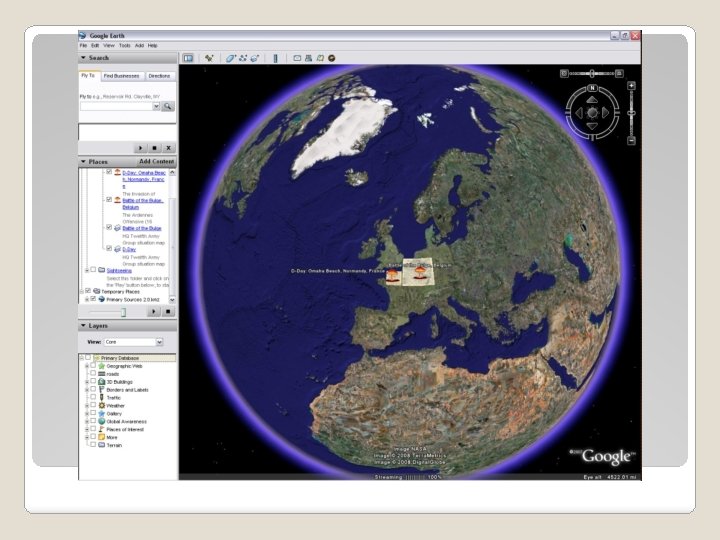Open the Ruler tool in toolbar
720x540 pixels.
(276, 58)
